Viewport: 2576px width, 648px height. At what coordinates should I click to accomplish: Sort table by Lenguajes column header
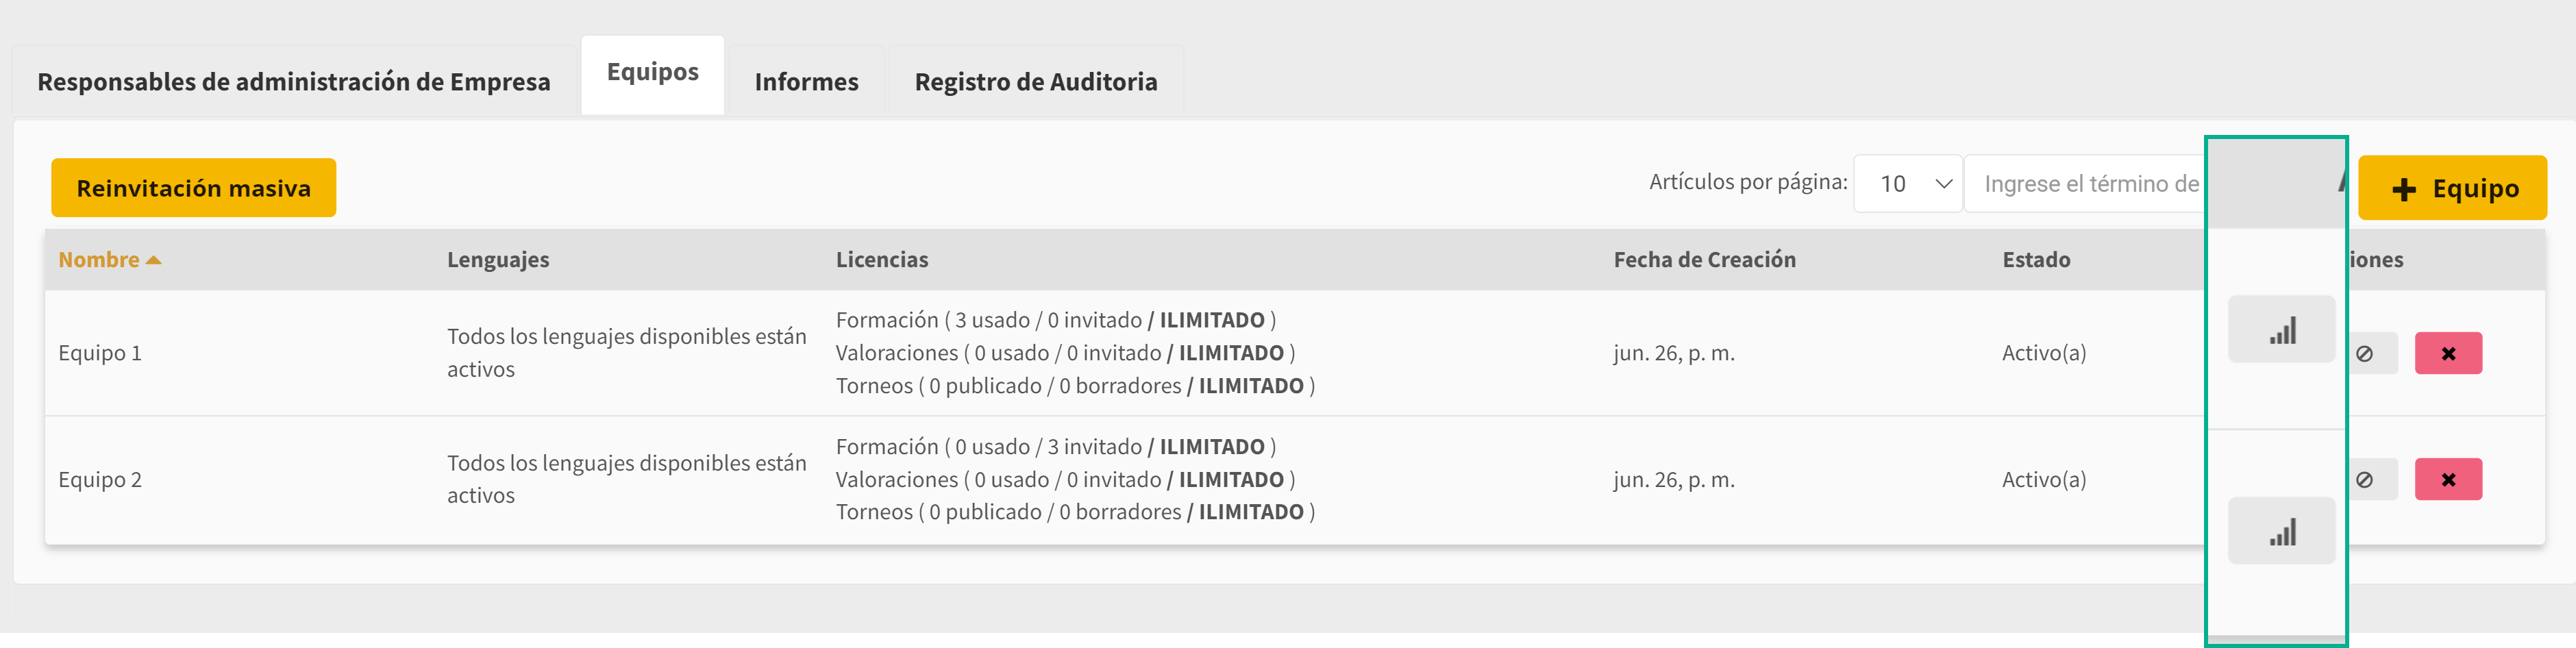498,260
